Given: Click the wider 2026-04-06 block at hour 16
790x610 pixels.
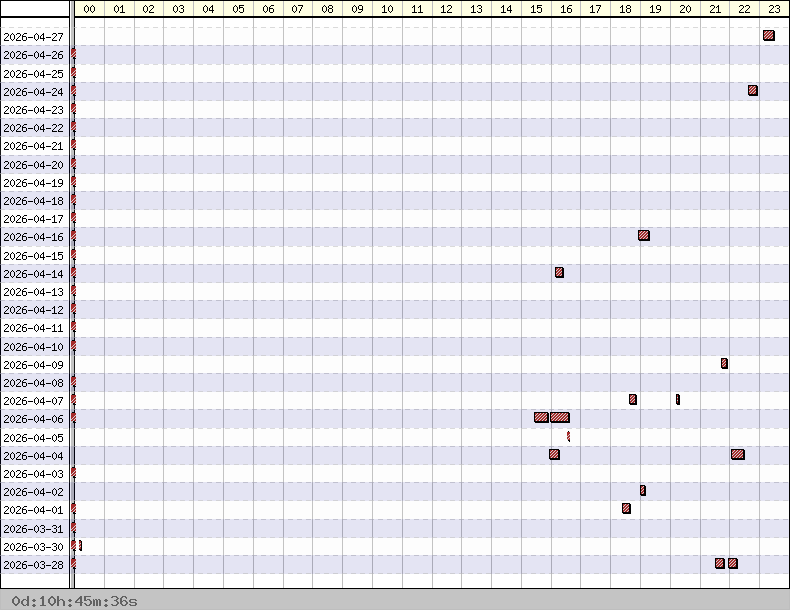Looking at the screenshot, I should [560, 417].
